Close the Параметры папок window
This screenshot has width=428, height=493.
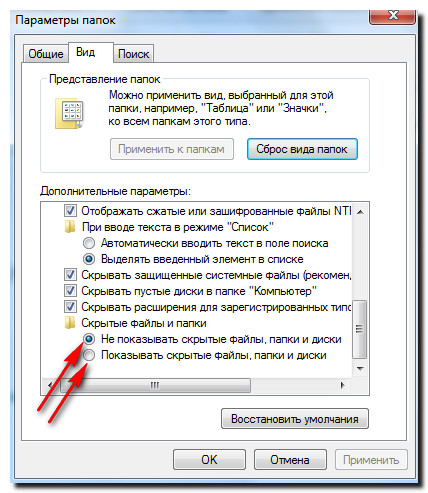(x=393, y=16)
